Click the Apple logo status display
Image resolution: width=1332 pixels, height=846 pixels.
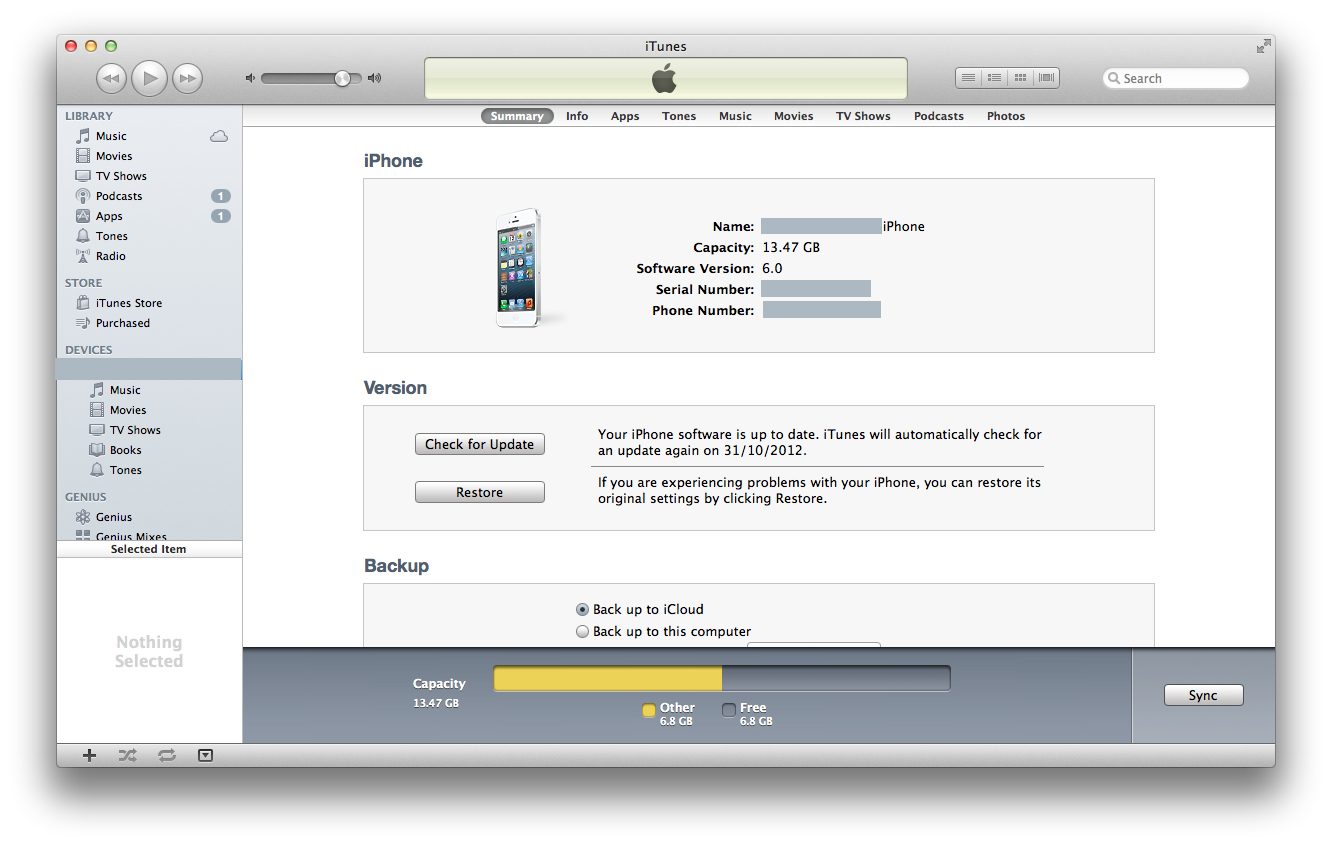[x=665, y=78]
